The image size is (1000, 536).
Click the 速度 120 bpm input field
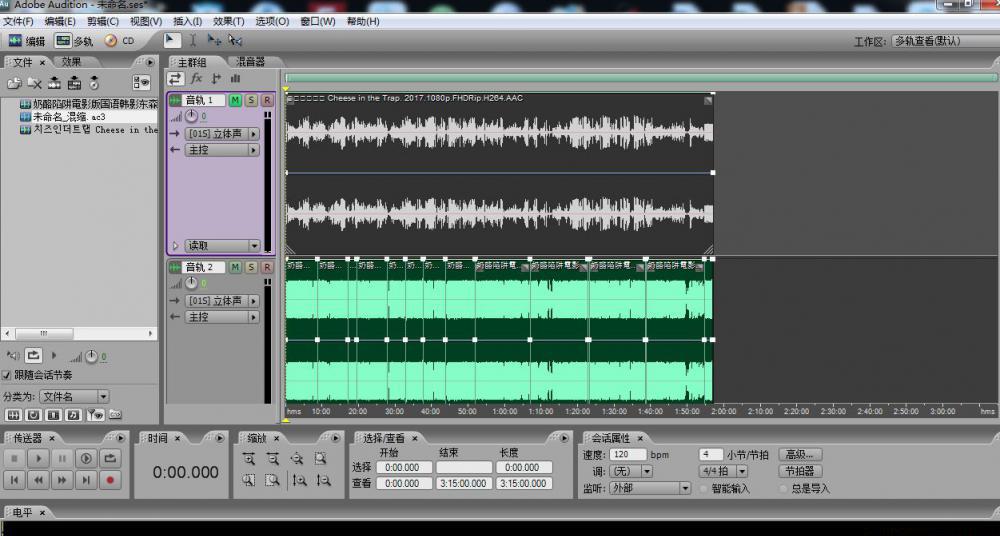(x=628, y=455)
